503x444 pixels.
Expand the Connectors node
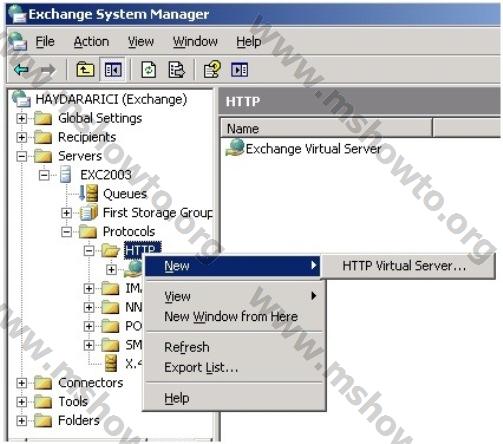[22, 383]
